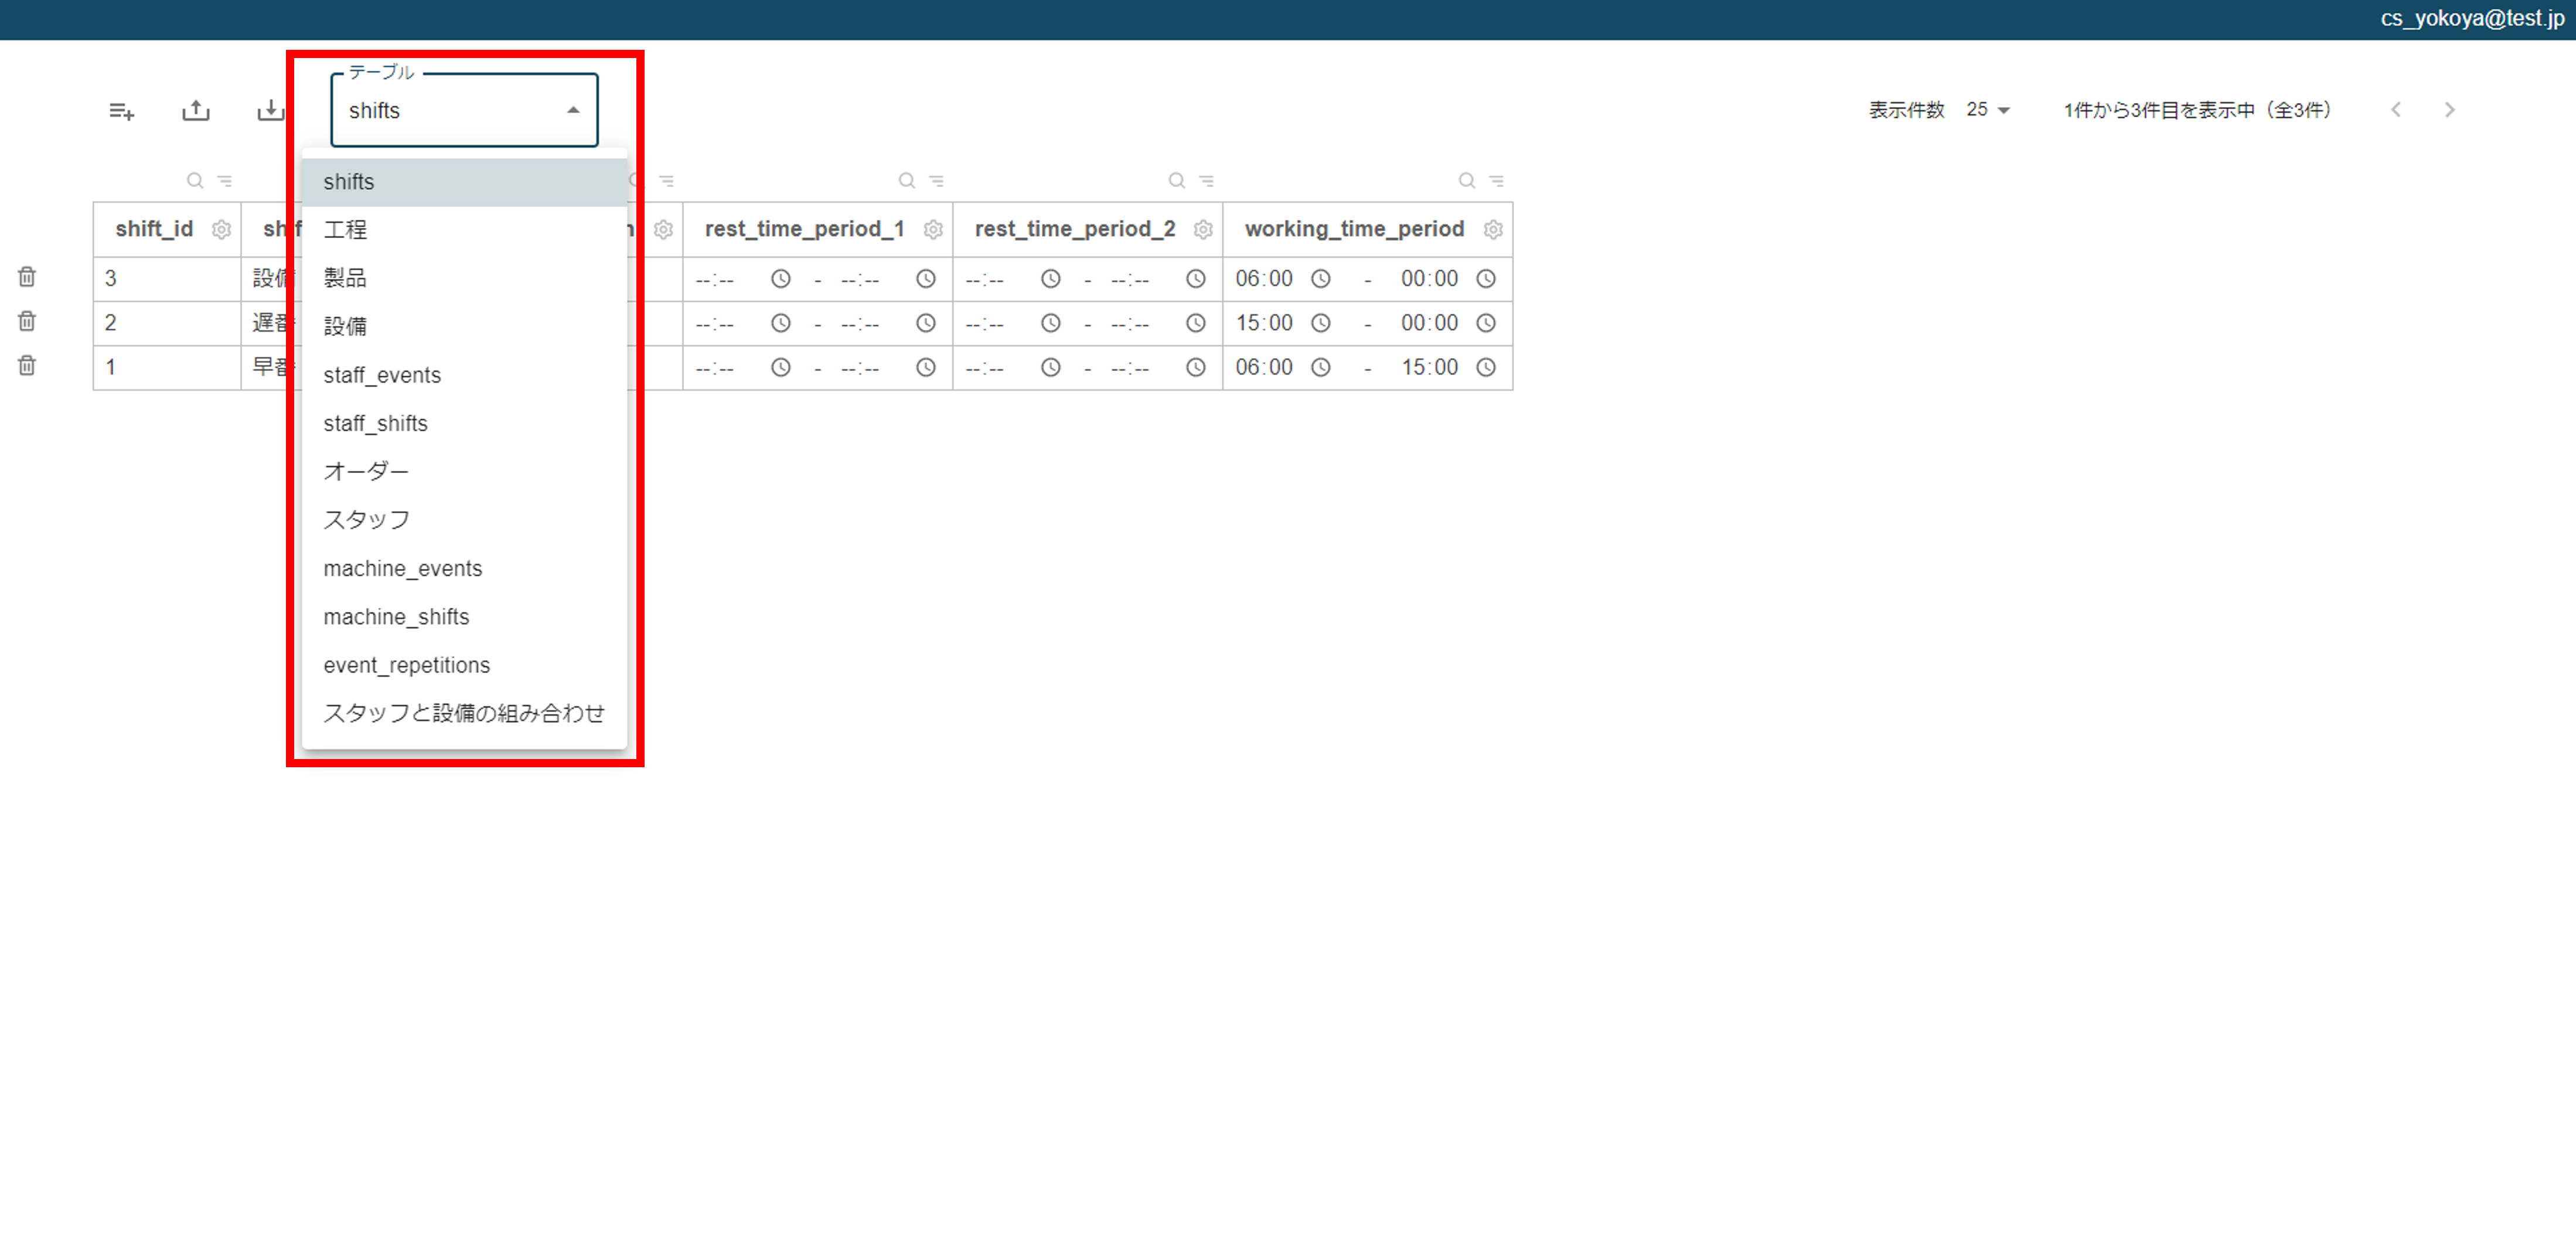Click the record count text 全3件
The width and height of the screenshot is (2576, 1242).
(2299, 110)
